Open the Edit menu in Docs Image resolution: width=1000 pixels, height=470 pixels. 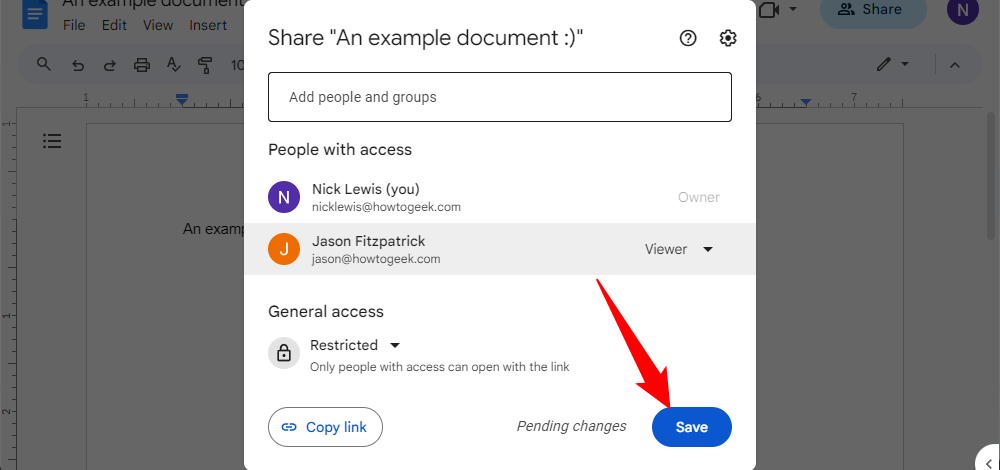tap(114, 26)
